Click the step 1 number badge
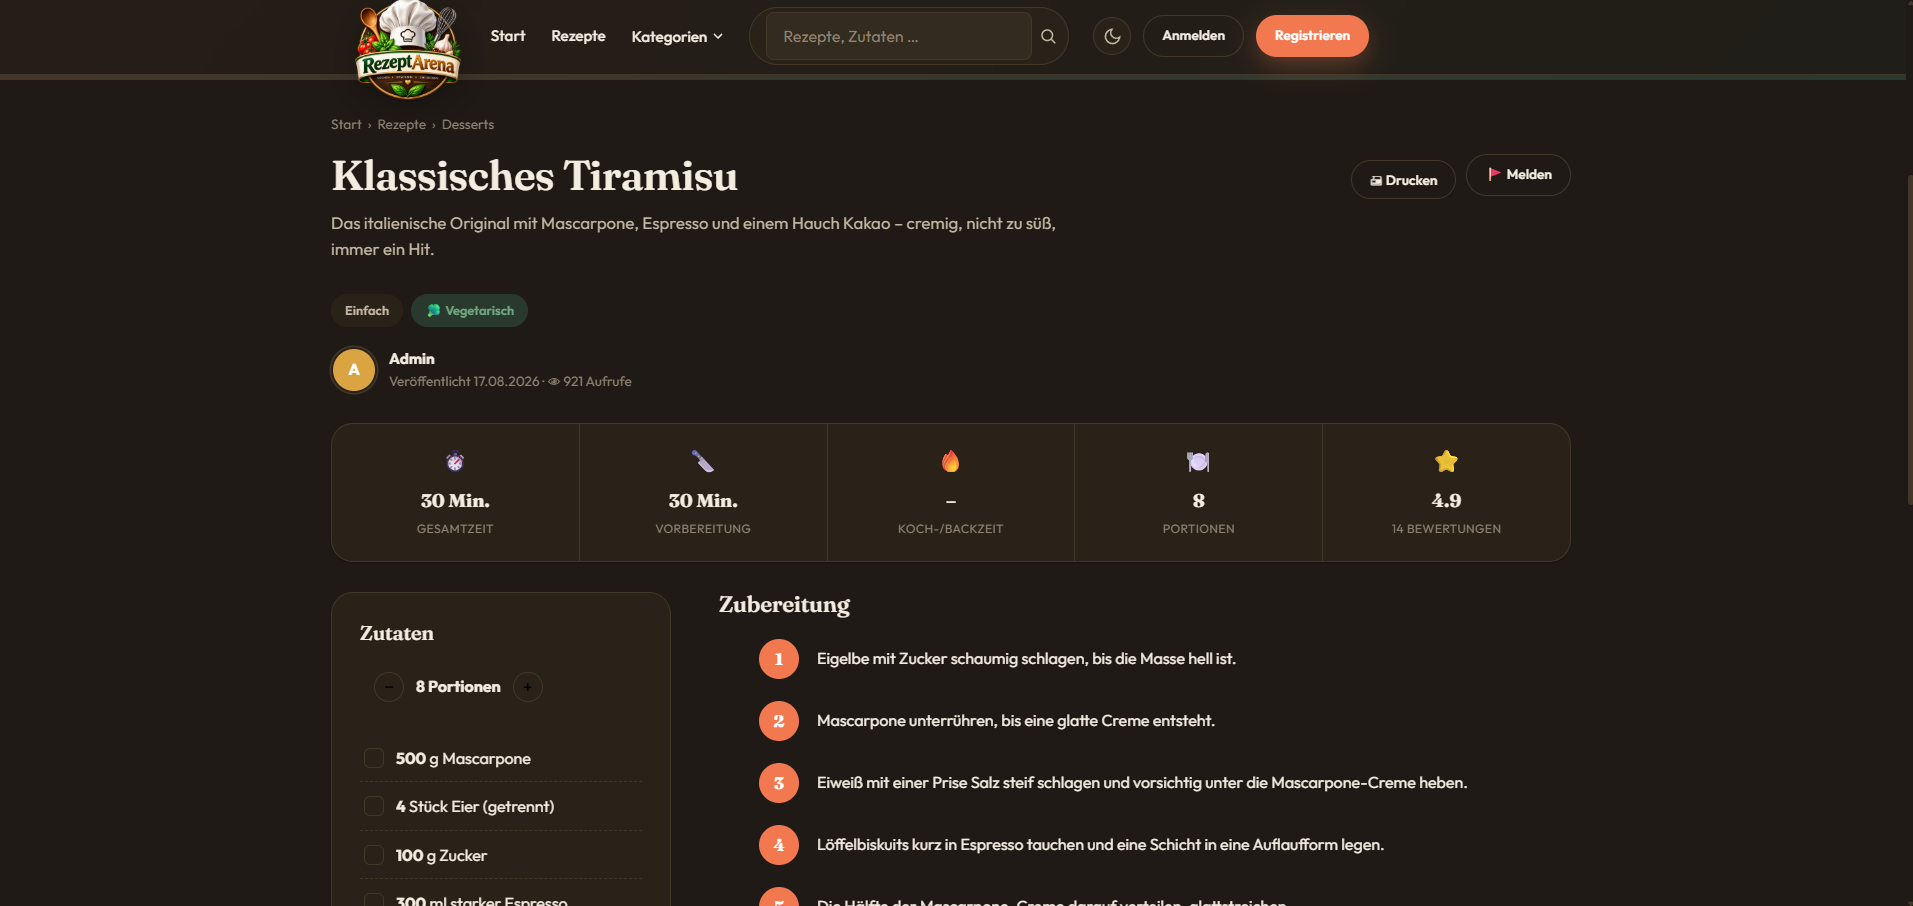 (779, 659)
